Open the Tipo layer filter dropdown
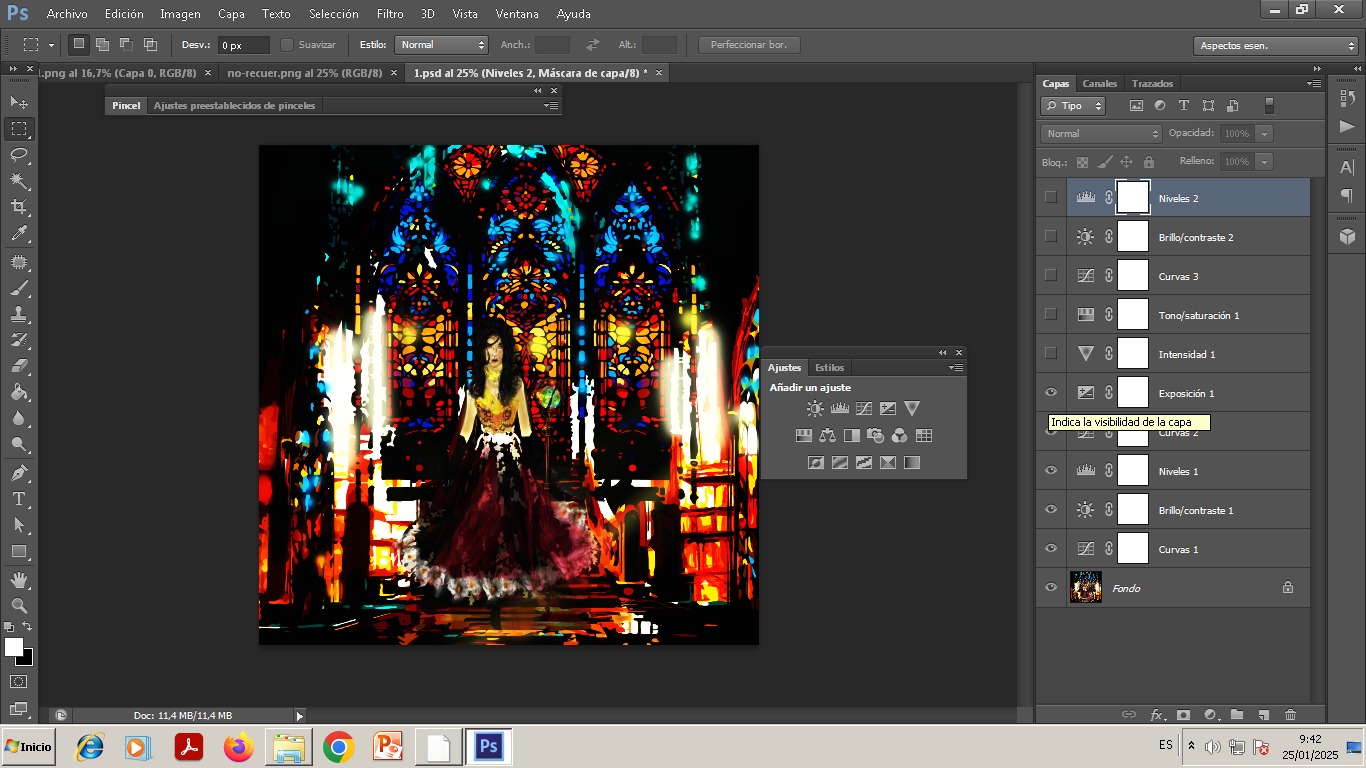 [x=1073, y=105]
